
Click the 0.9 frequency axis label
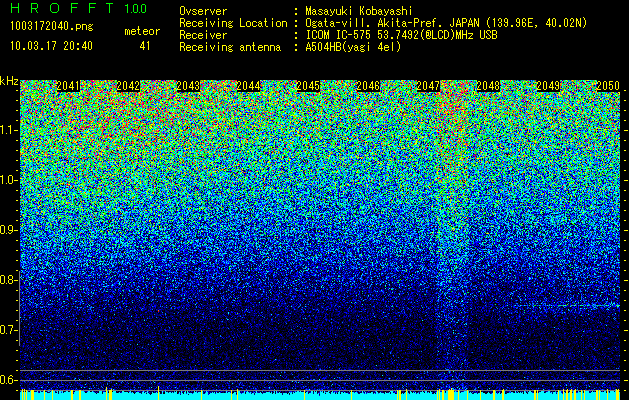(8, 230)
